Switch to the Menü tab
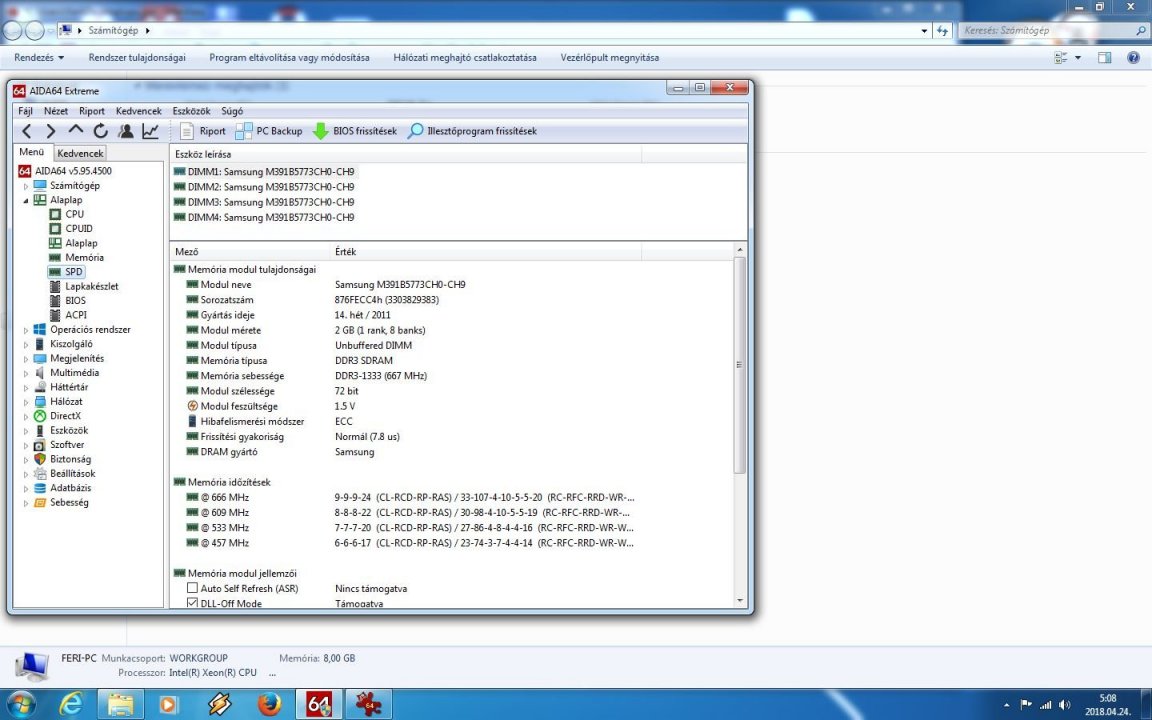 pos(32,152)
